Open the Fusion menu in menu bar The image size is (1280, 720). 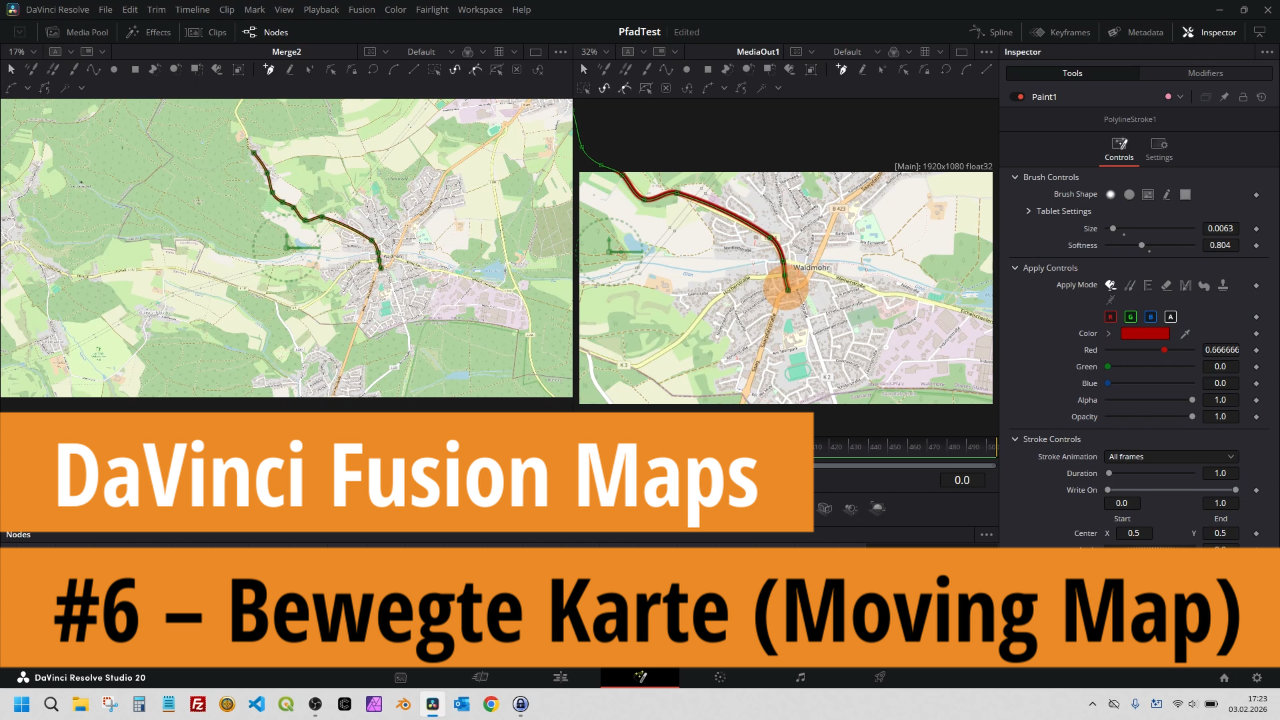361,9
